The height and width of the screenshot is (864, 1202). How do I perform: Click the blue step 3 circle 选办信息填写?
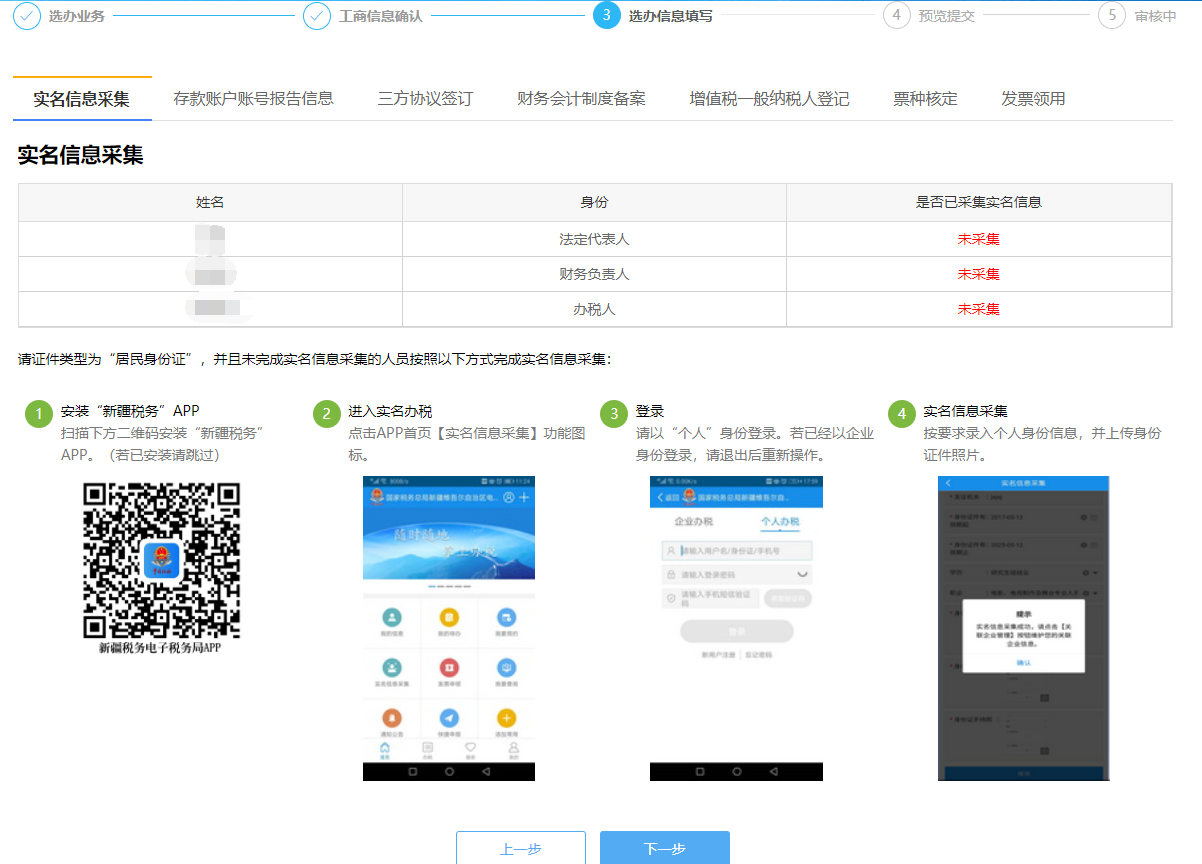(x=606, y=16)
